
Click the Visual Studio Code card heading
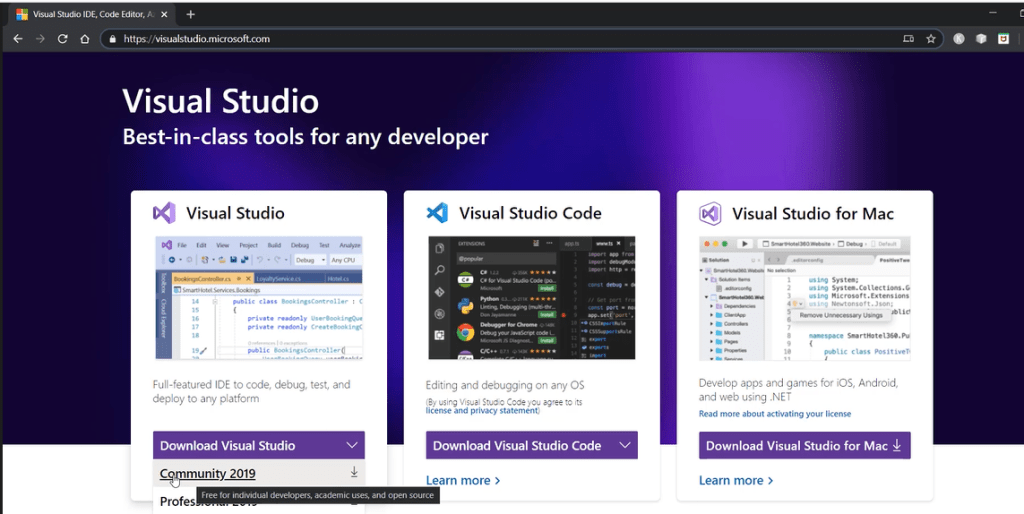pyautogui.click(x=530, y=213)
